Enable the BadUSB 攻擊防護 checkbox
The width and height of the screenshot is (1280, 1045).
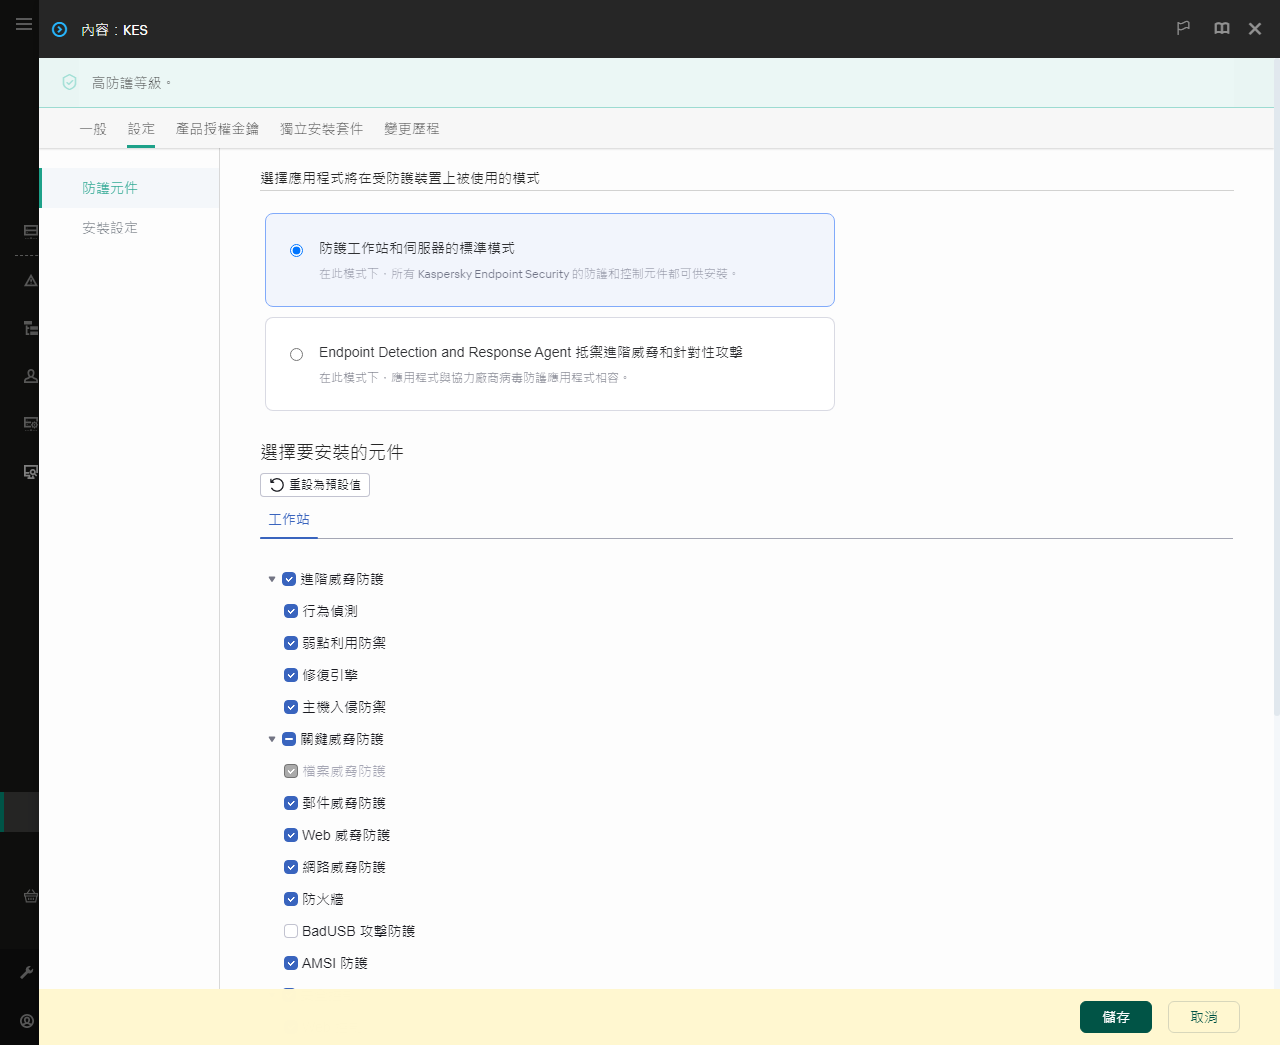(291, 931)
